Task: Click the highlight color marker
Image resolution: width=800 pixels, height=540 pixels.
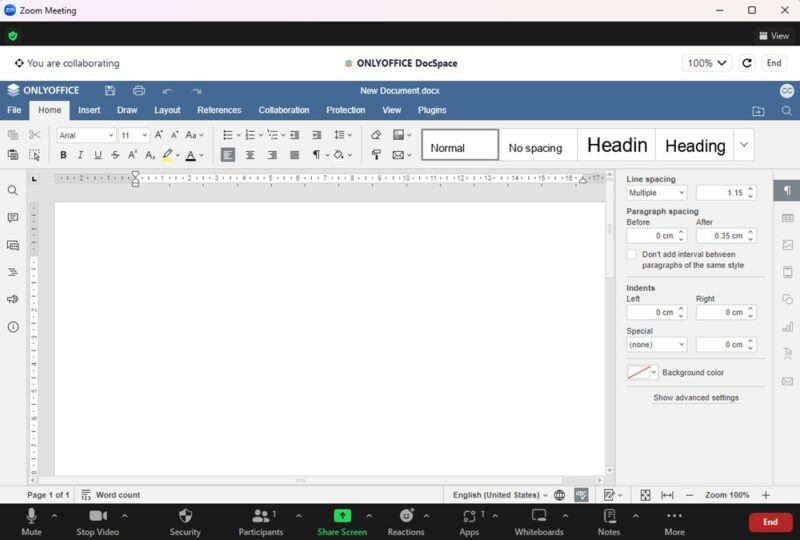Action: click(x=167, y=155)
